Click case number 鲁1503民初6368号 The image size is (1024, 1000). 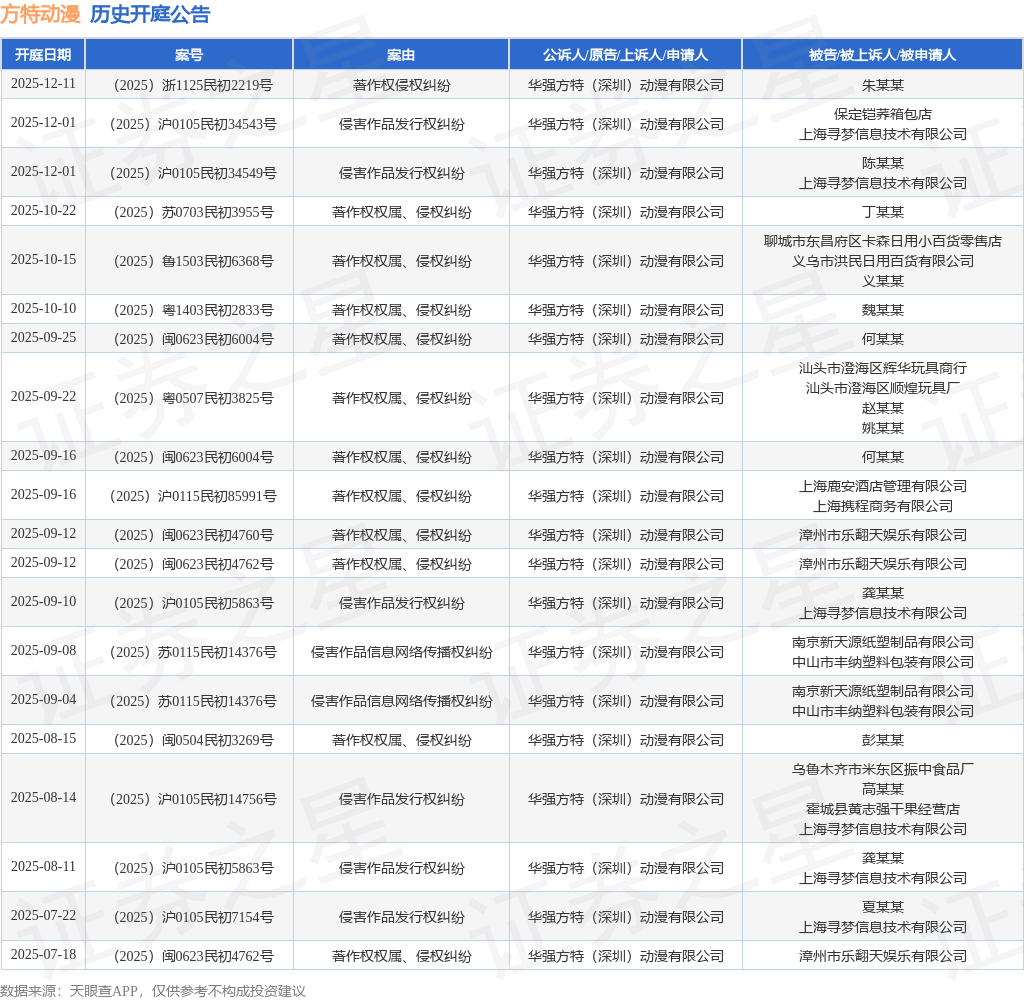[193, 261]
